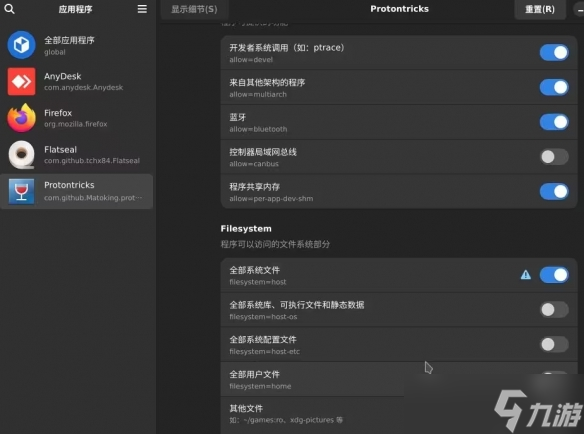Viewport: 584px width, 434px height.
Task: Enable the filesystem=host-etc switch
Action: pyautogui.click(x=554, y=344)
